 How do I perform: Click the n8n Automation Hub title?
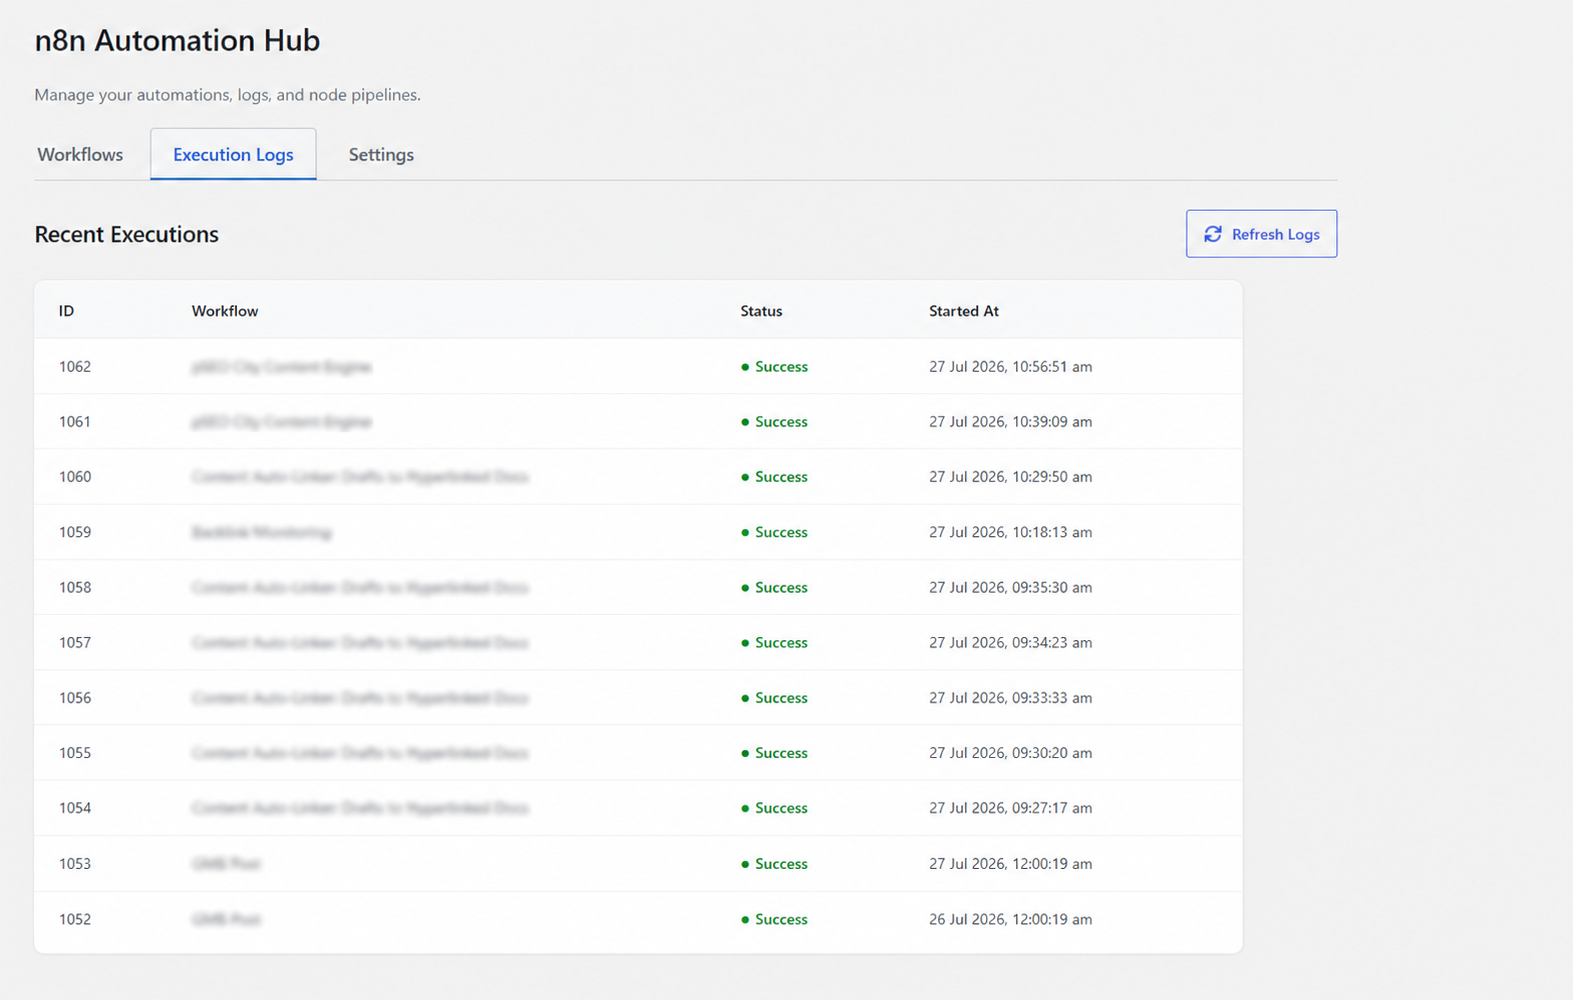177,40
